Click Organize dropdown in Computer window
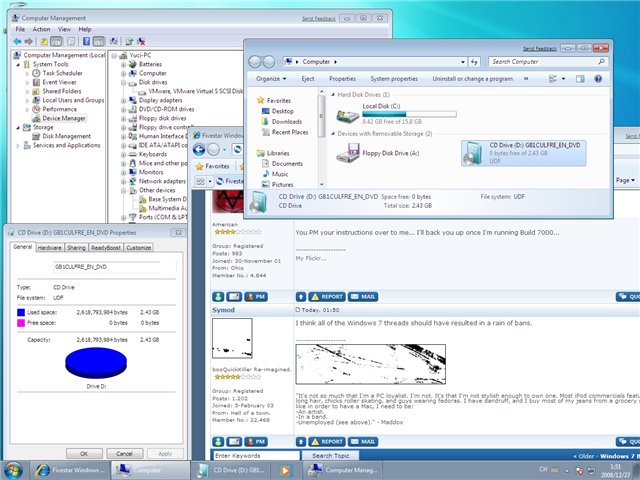The width and height of the screenshot is (640, 480). (271, 79)
